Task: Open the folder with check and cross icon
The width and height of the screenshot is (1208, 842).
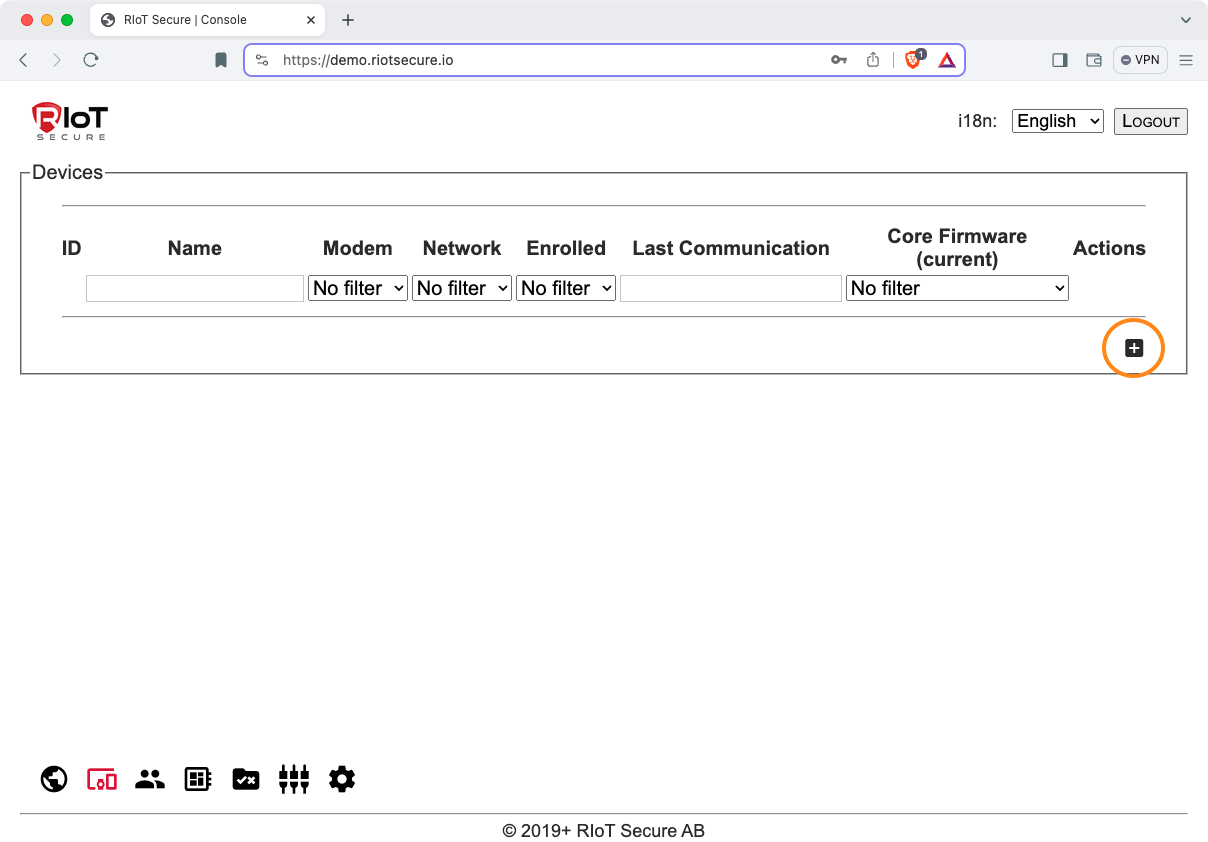Action: pyautogui.click(x=246, y=779)
